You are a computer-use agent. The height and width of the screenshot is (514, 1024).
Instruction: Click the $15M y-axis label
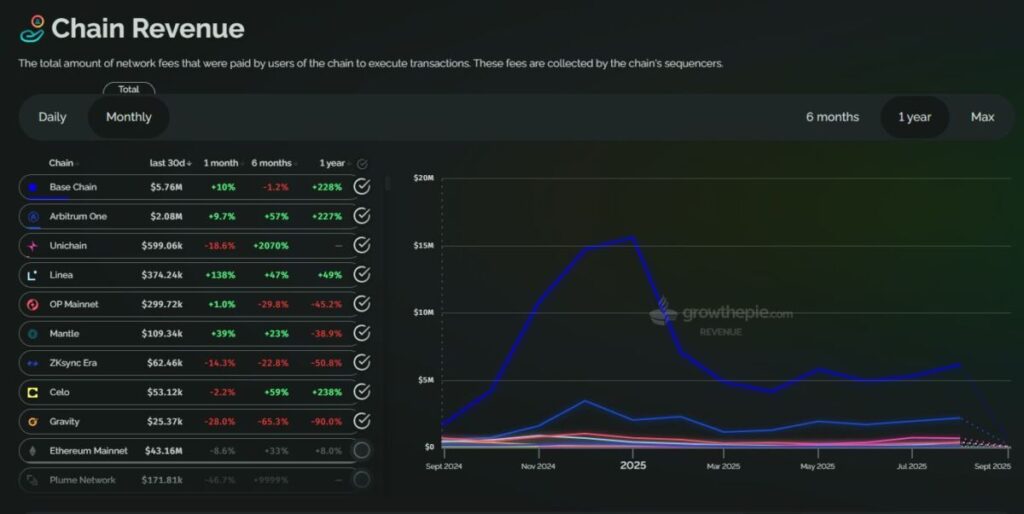click(x=423, y=246)
